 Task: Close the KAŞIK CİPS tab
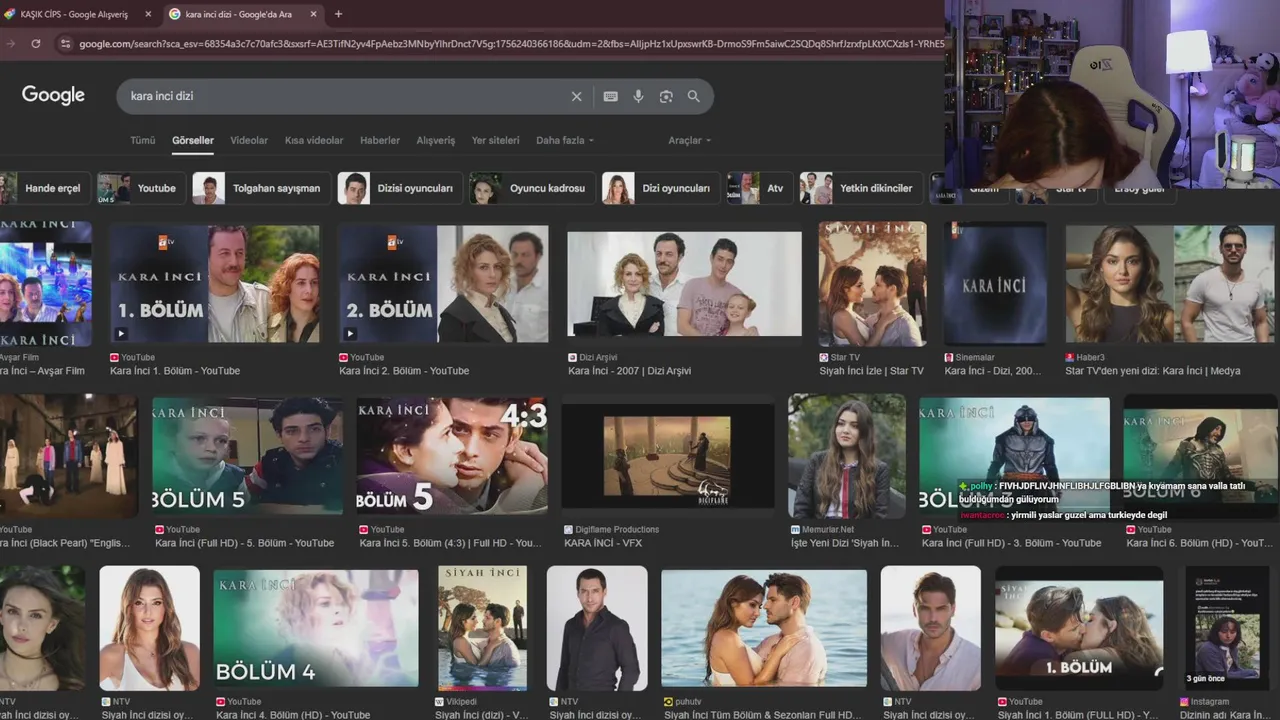[148, 14]
